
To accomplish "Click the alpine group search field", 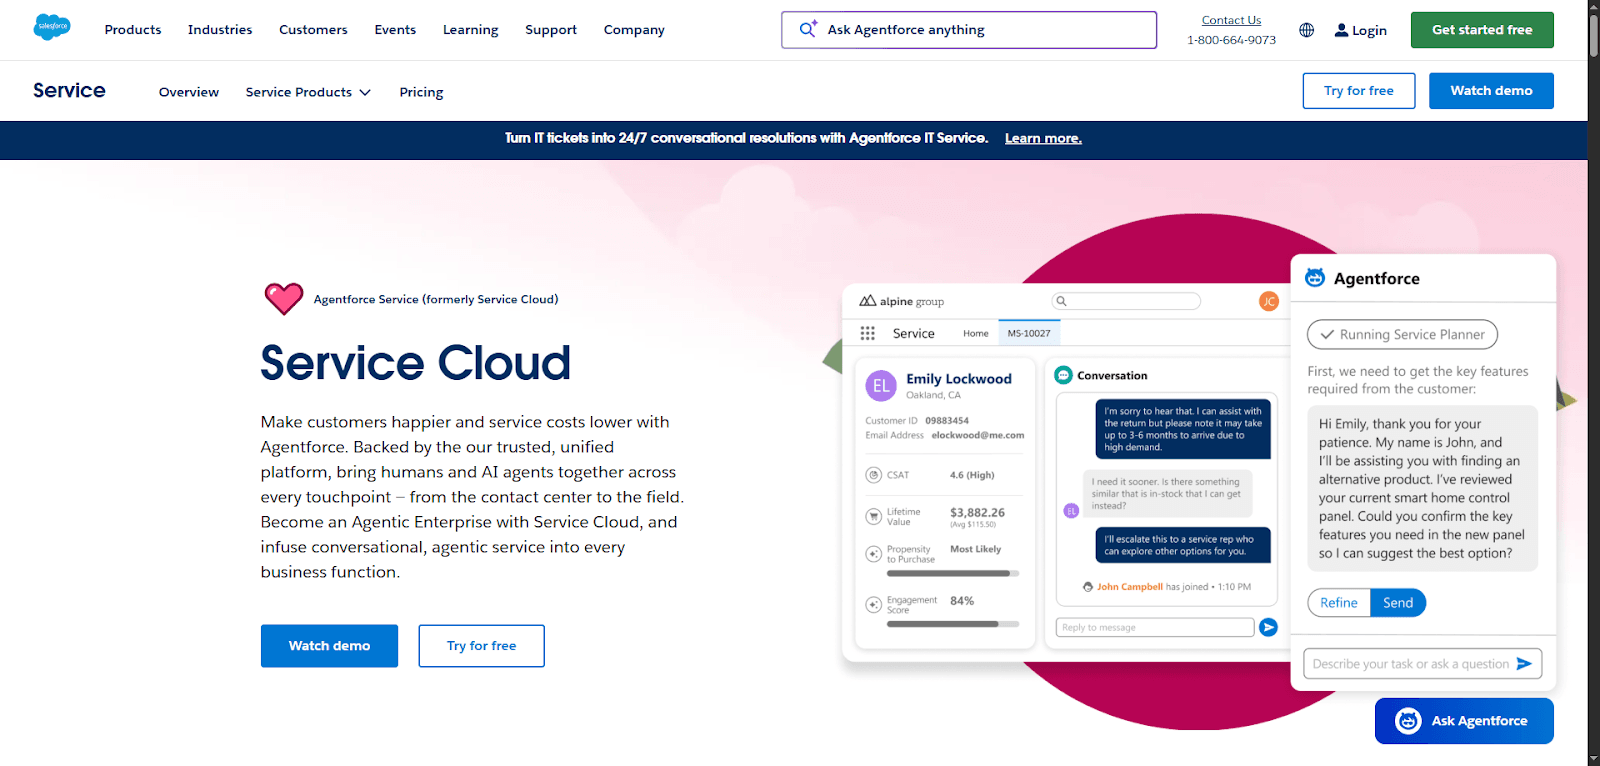I will (x=1126, y=301).
